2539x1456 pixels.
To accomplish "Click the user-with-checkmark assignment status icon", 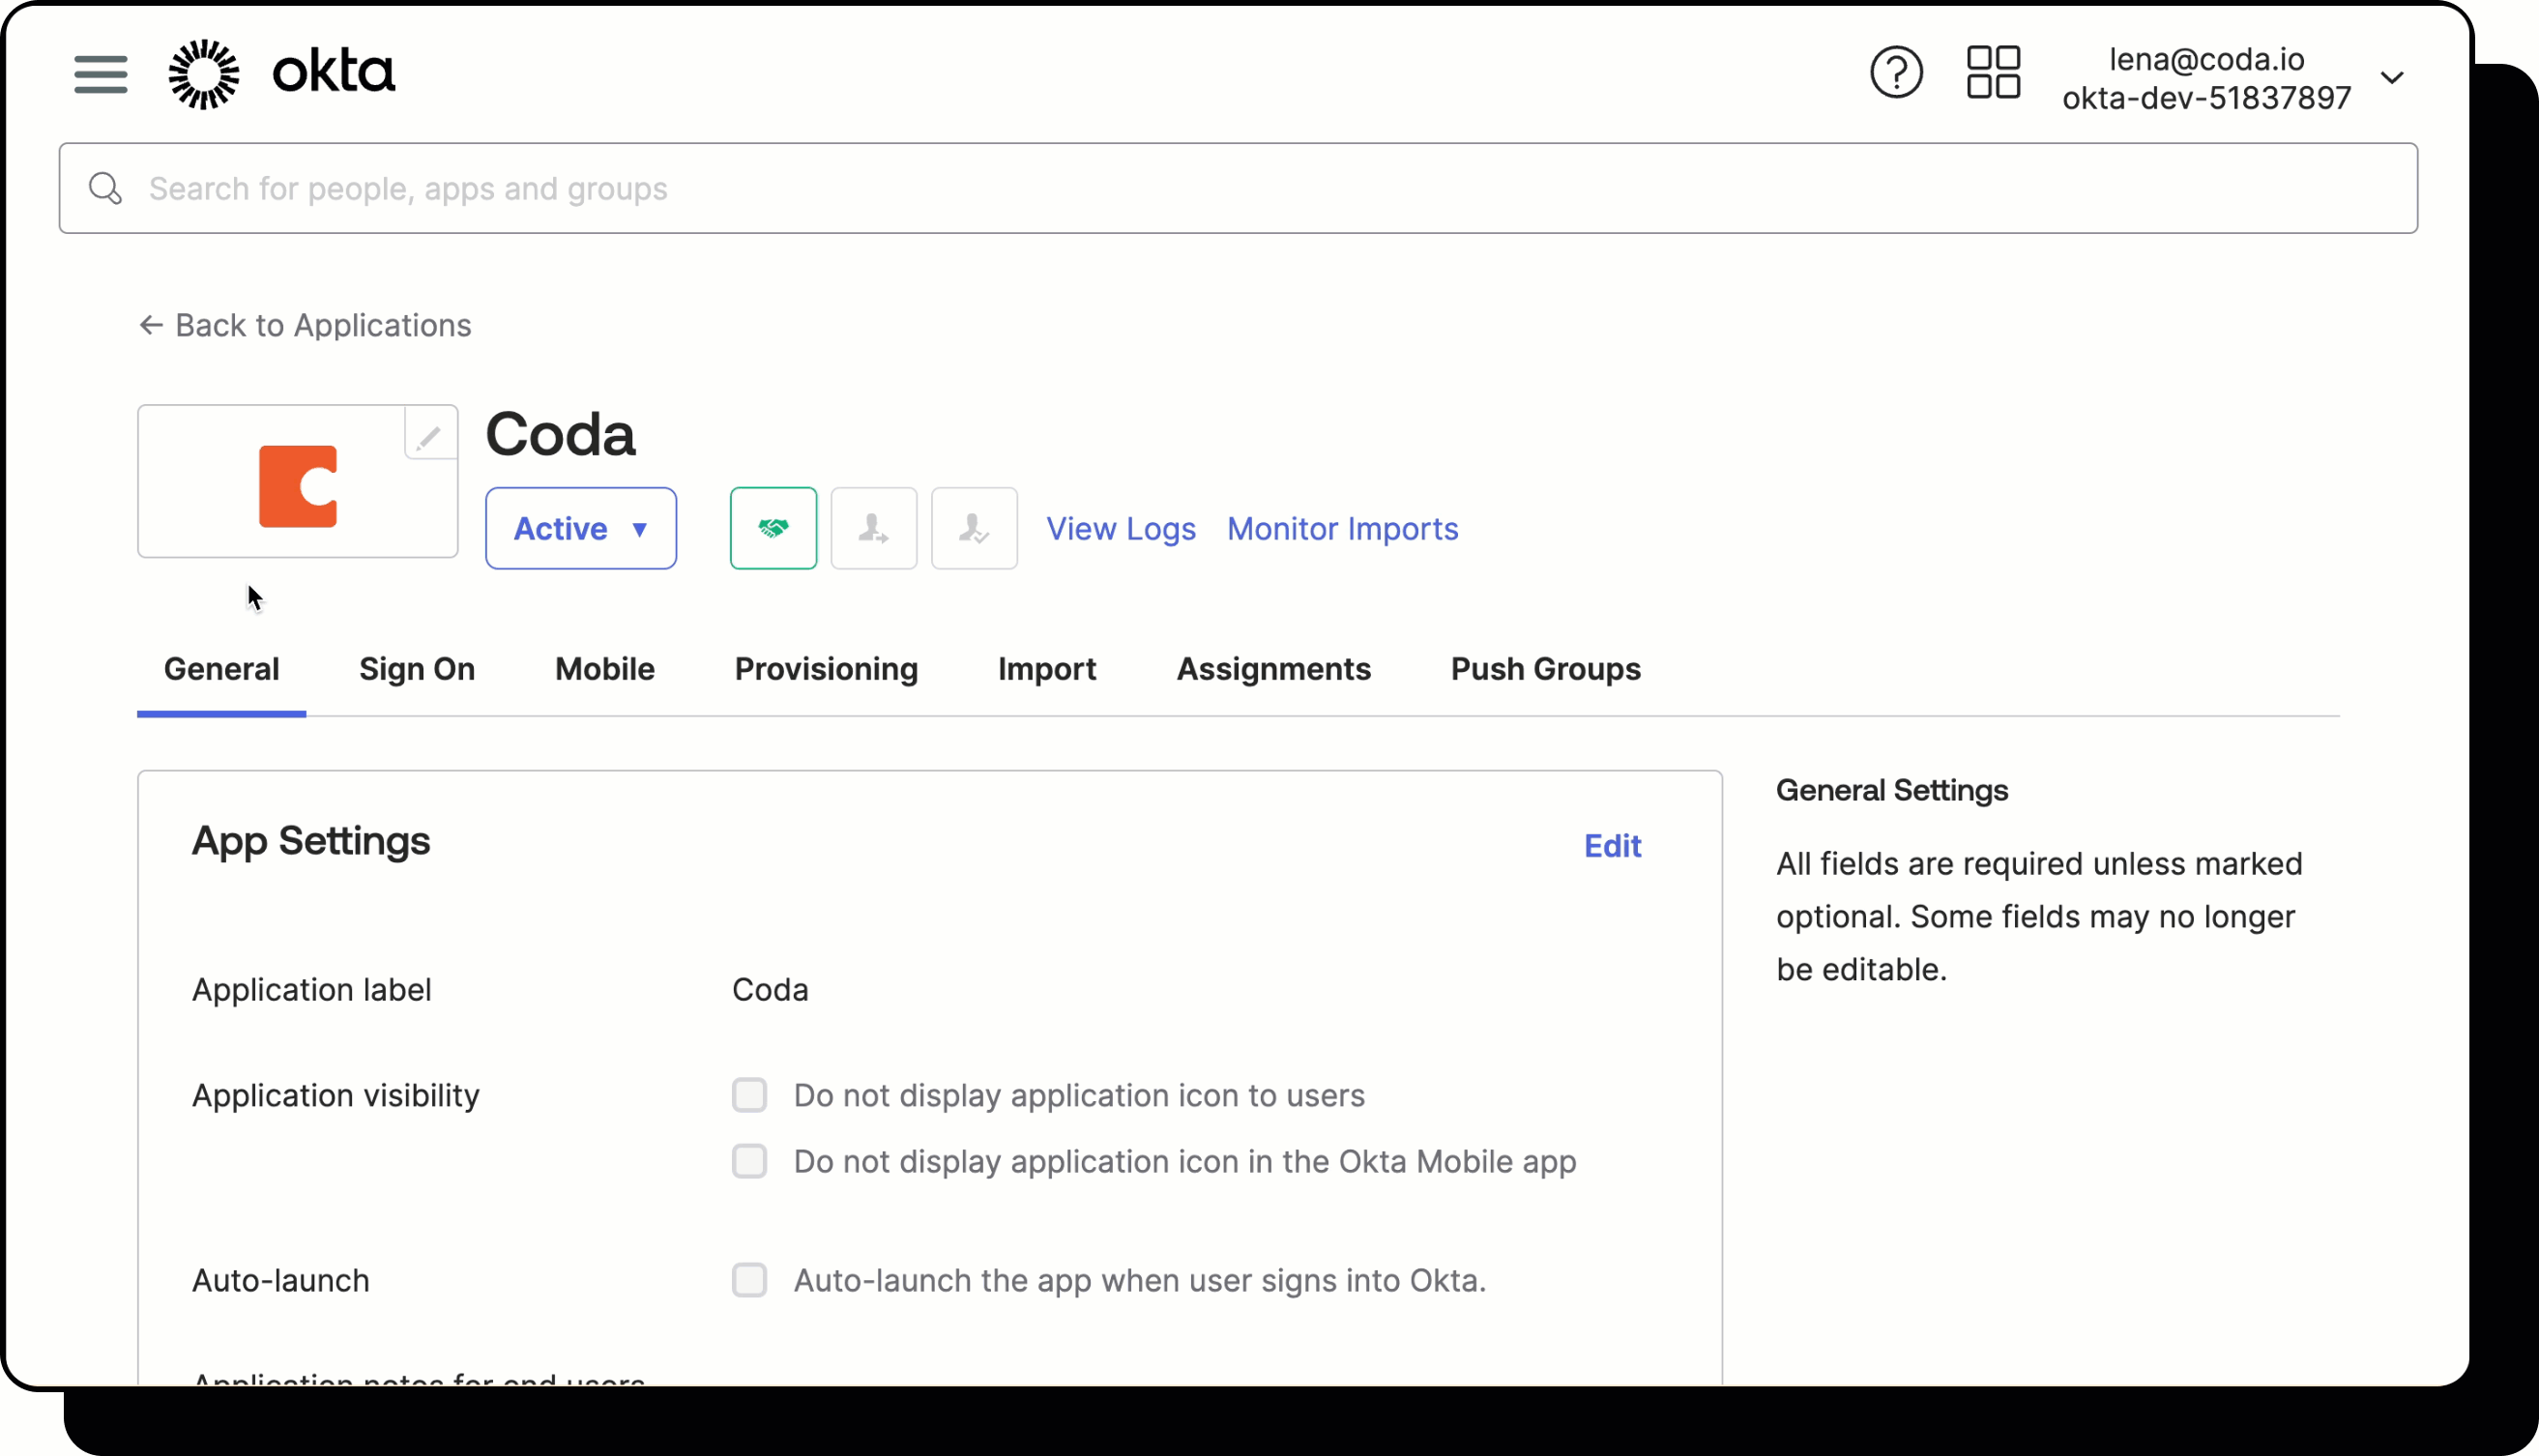I will click(973, 528).
